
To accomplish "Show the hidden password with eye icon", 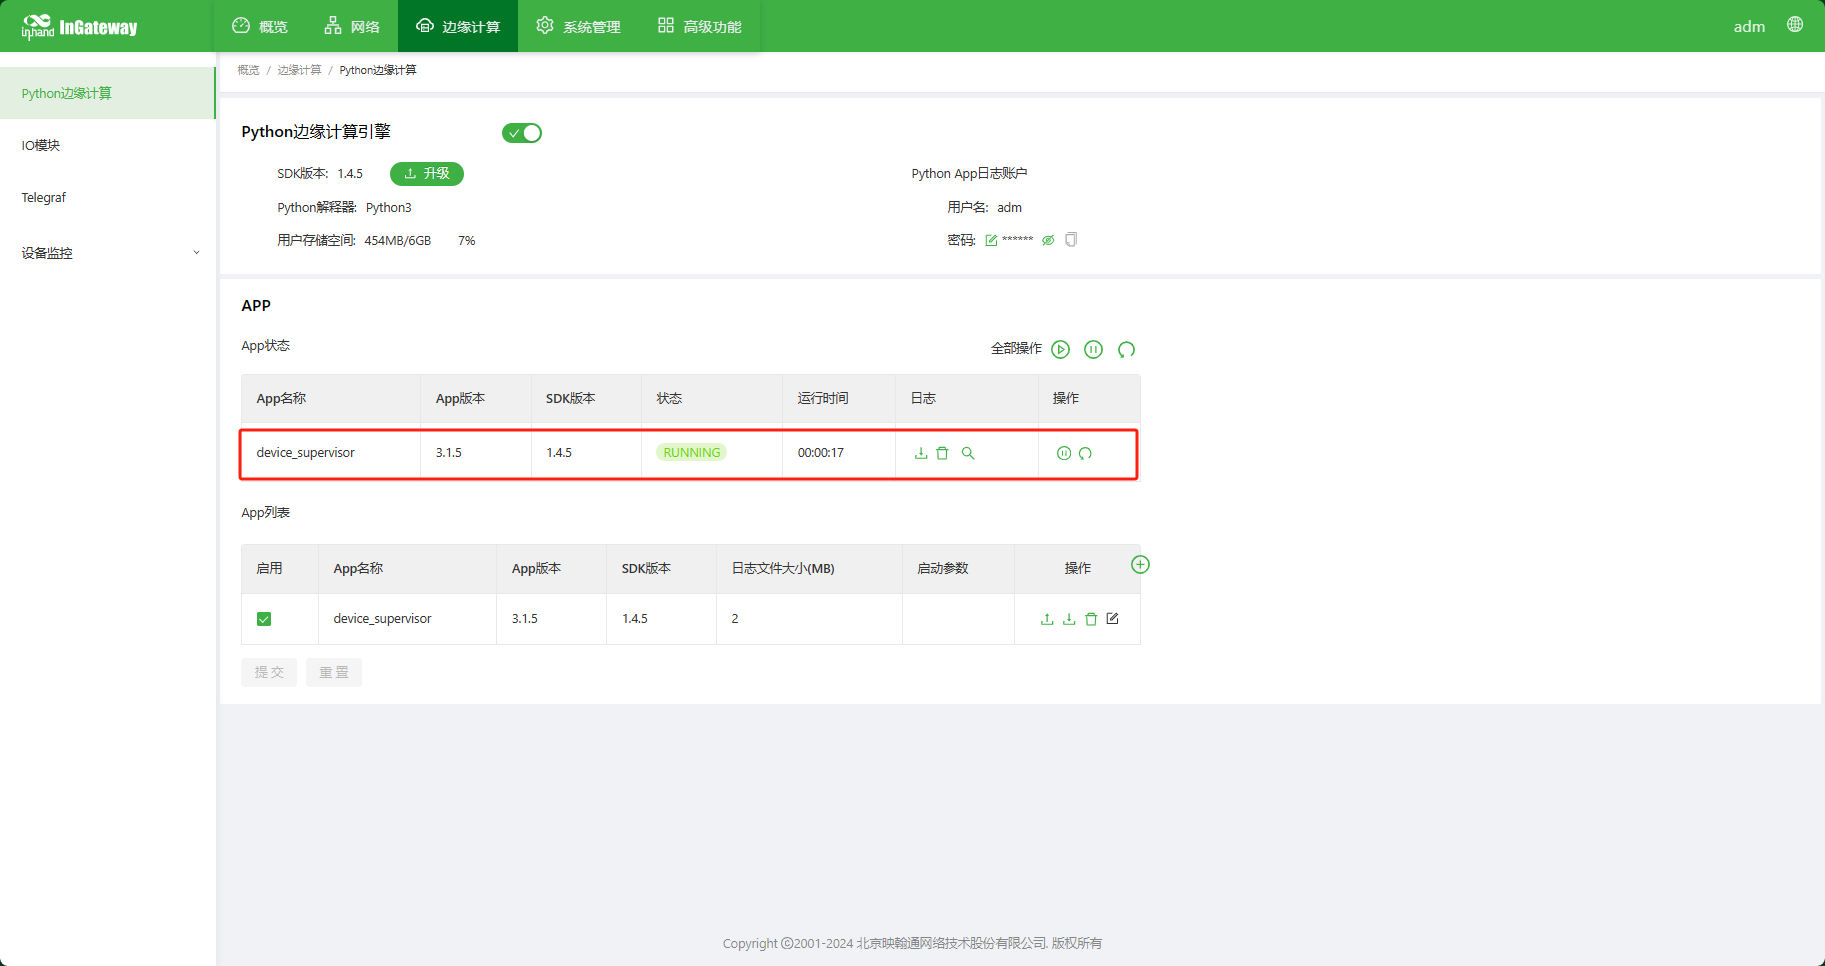I will click(1048, 240).
